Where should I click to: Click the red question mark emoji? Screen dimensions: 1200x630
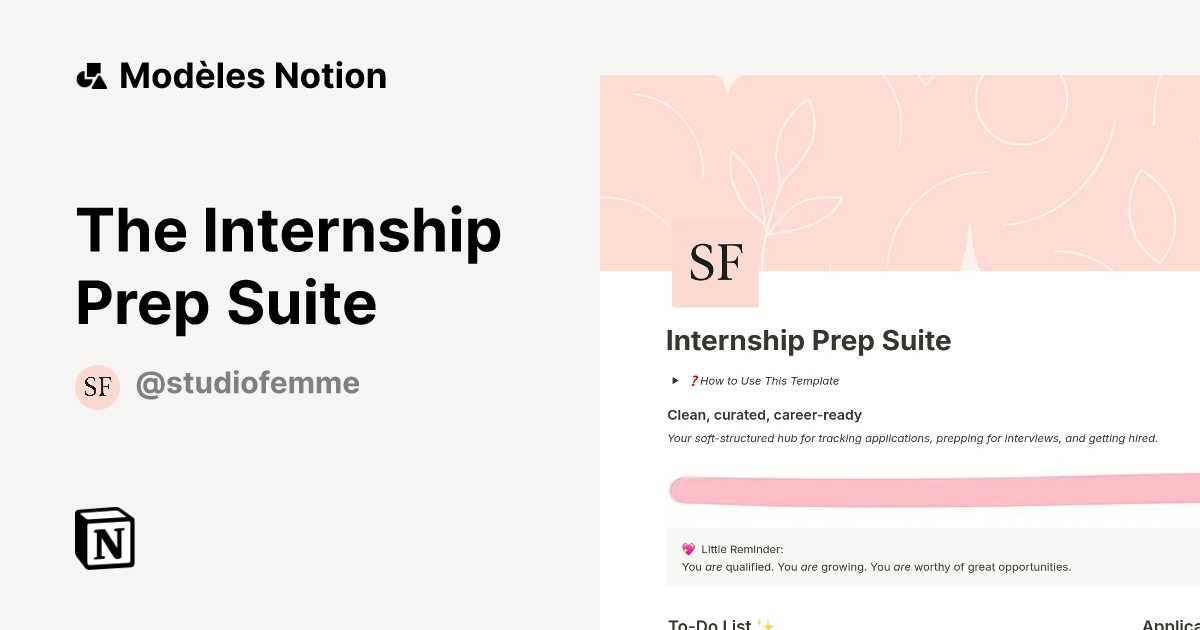coord(694,380)
